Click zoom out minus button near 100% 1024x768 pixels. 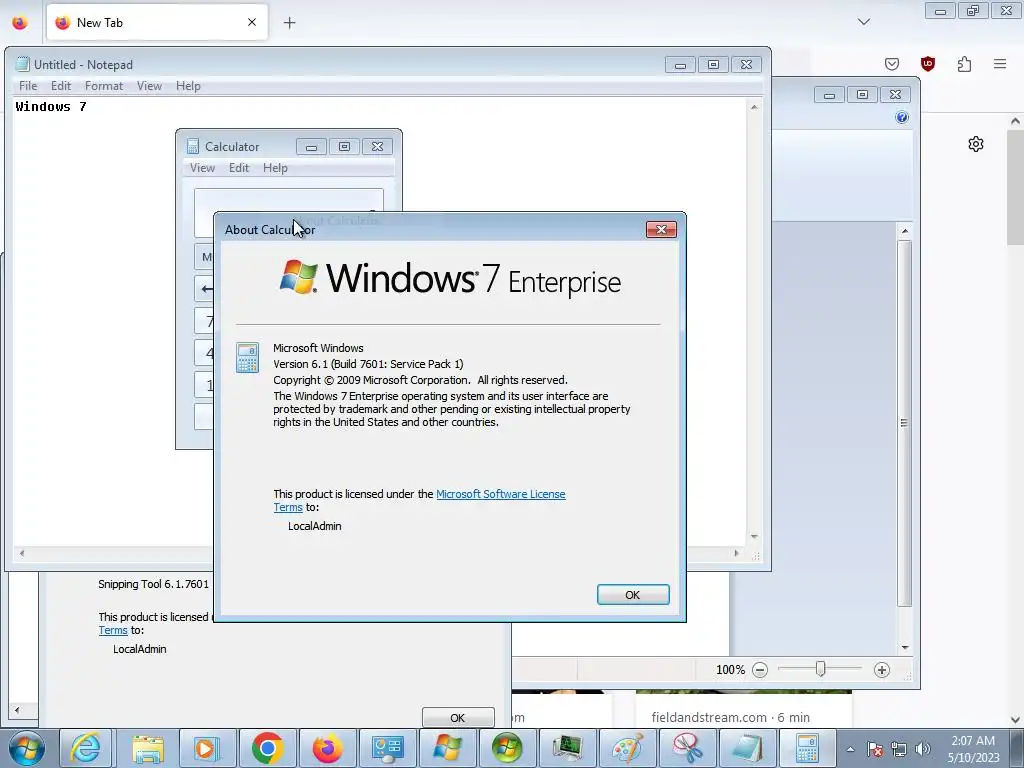pyautogui.click(x=760, y=669)
